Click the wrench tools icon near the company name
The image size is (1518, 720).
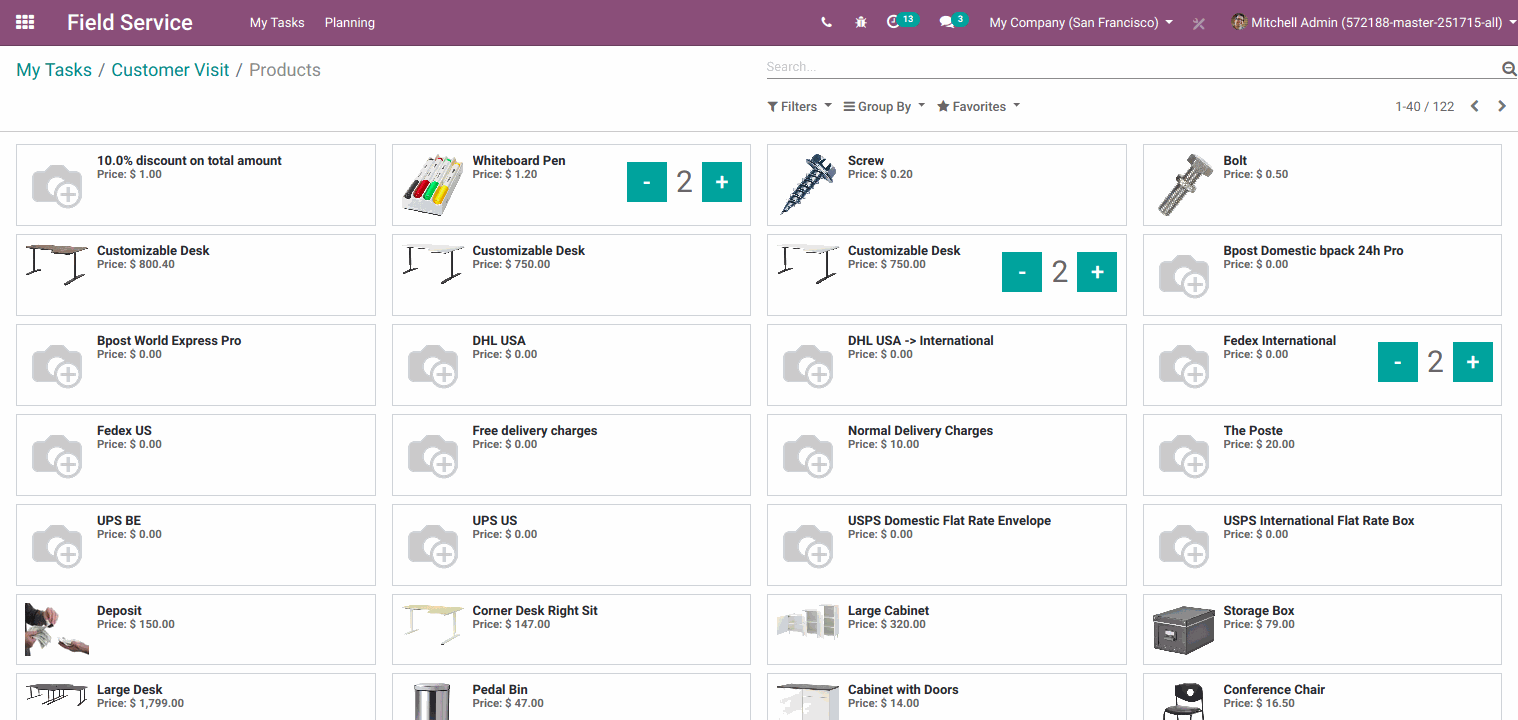point(1198,22)
